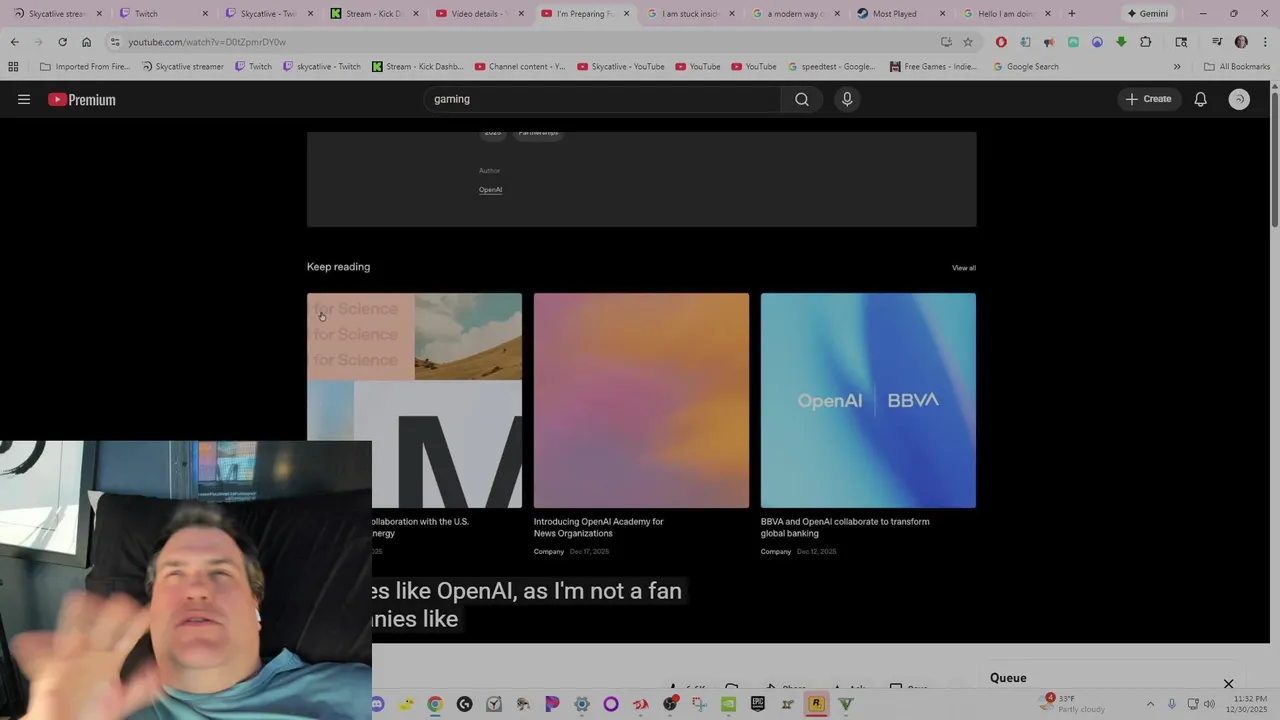The width and height of the screenshot is (1280, 720).
Task: Focus the search box containing "gaming"
Action: point(602,99)
